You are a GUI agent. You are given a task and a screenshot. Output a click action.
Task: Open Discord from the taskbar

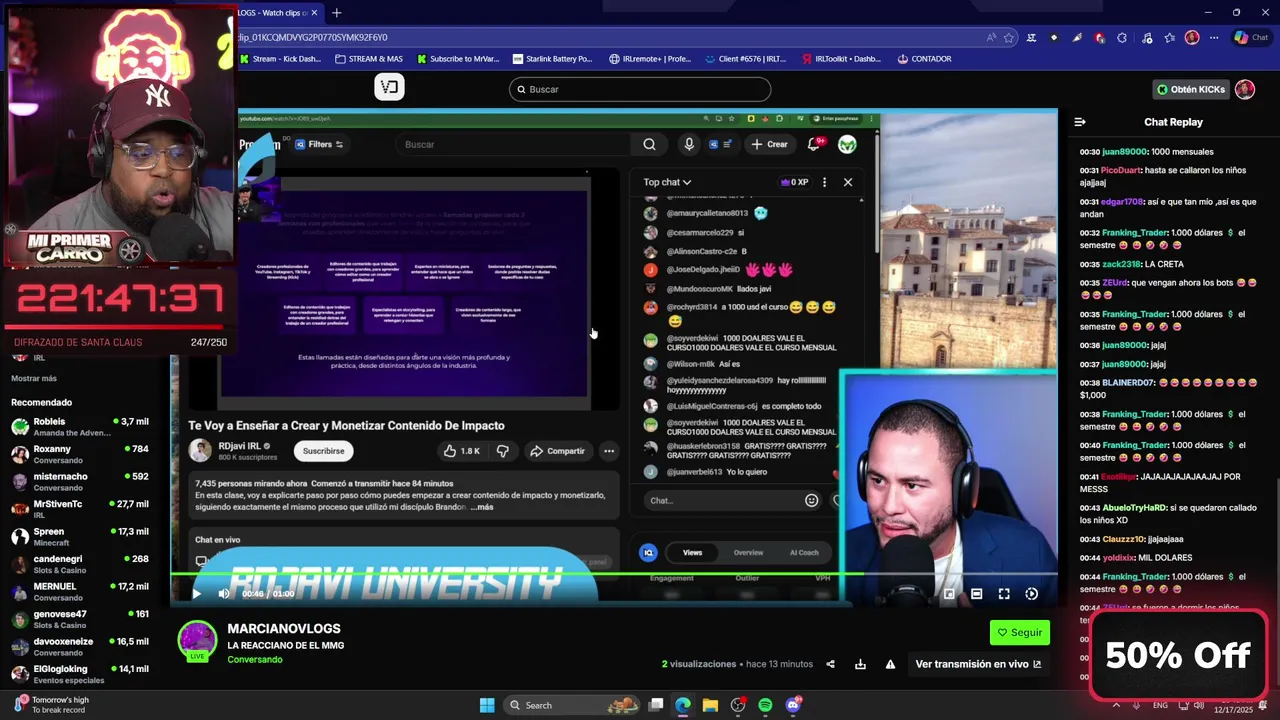click(793, 705)
